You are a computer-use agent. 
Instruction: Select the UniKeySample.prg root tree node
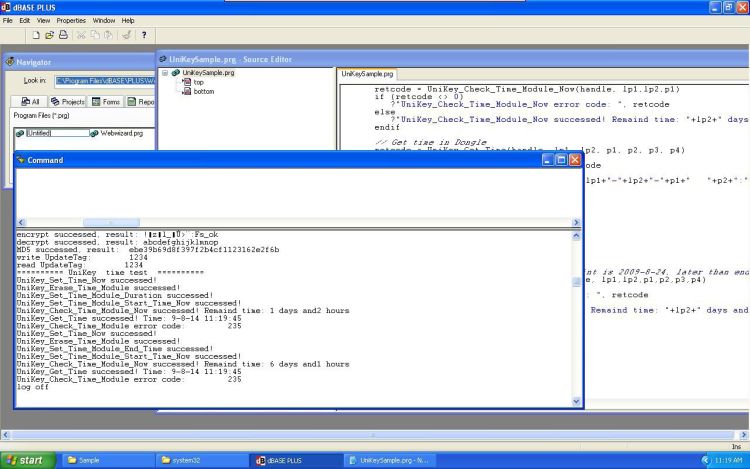pos(208,73)
